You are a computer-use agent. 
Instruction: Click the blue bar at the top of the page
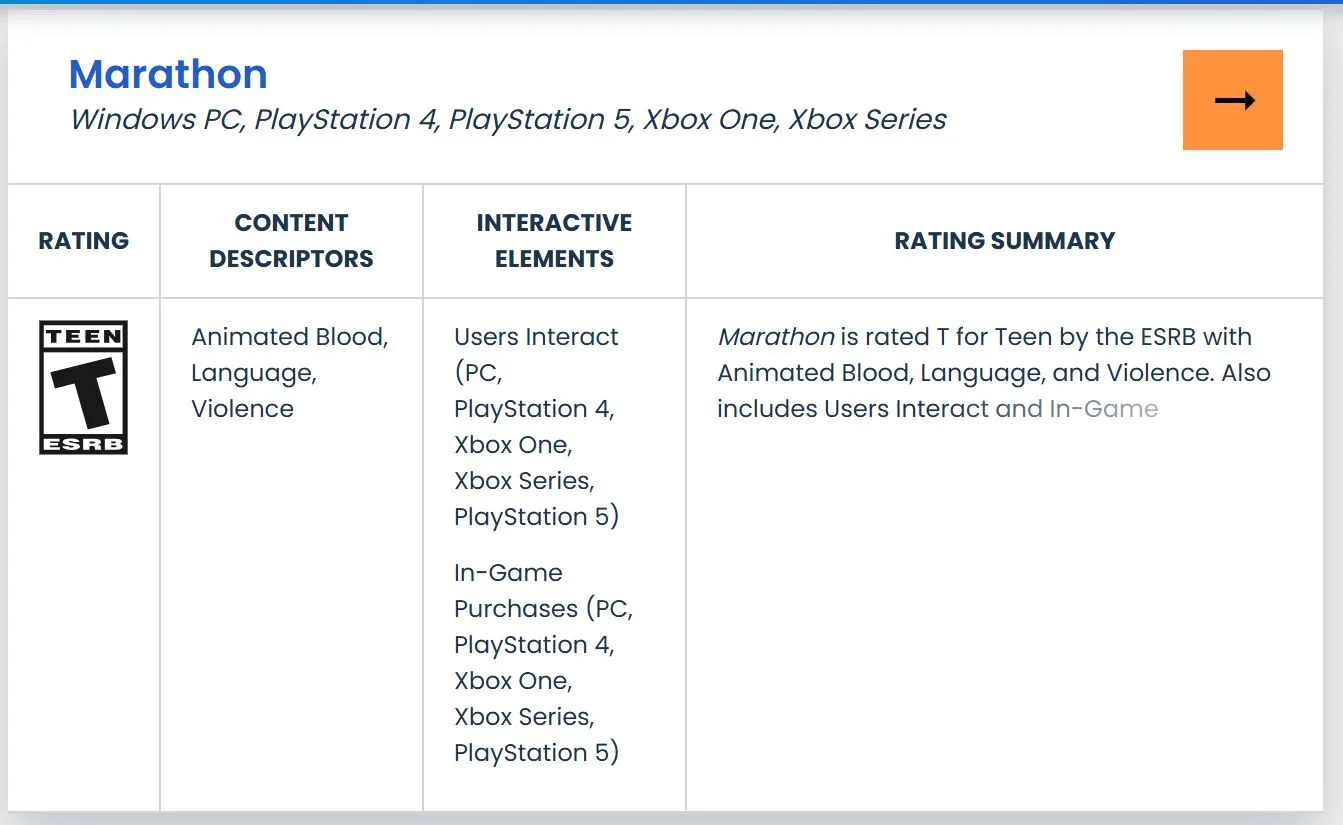(671, 5)
